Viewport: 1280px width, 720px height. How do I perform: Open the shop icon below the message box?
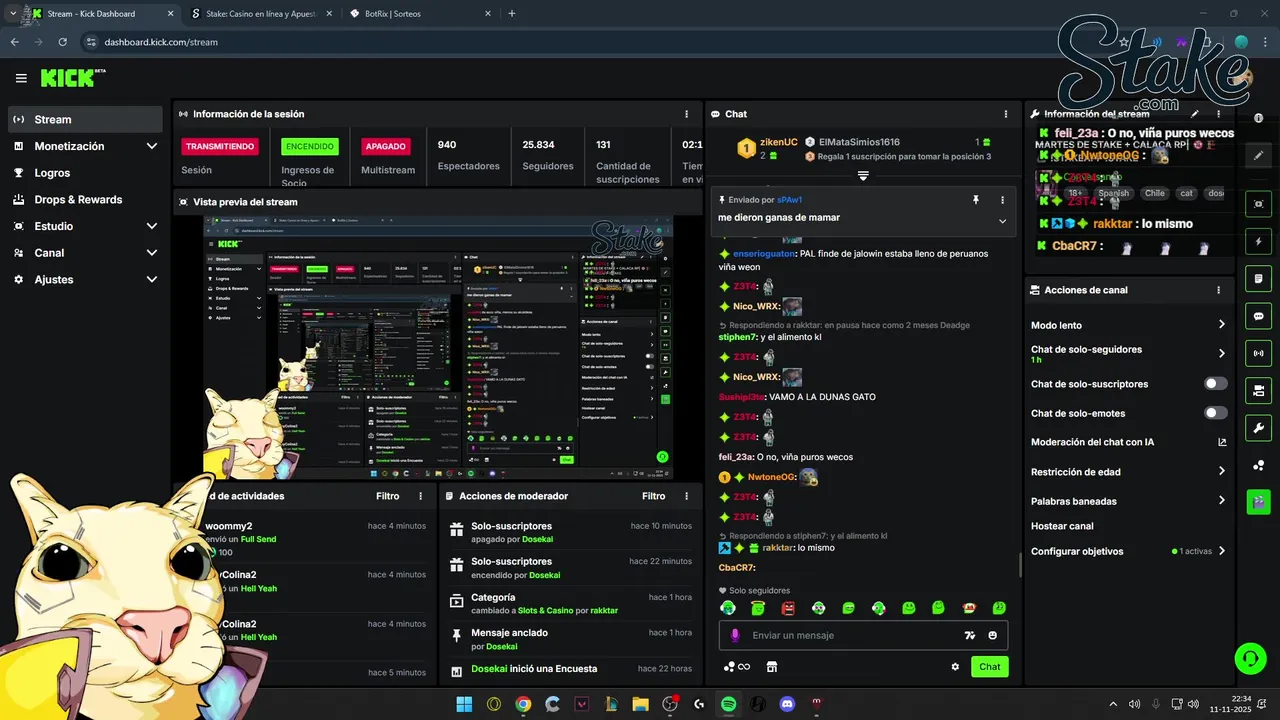click(x=771, y=667)
